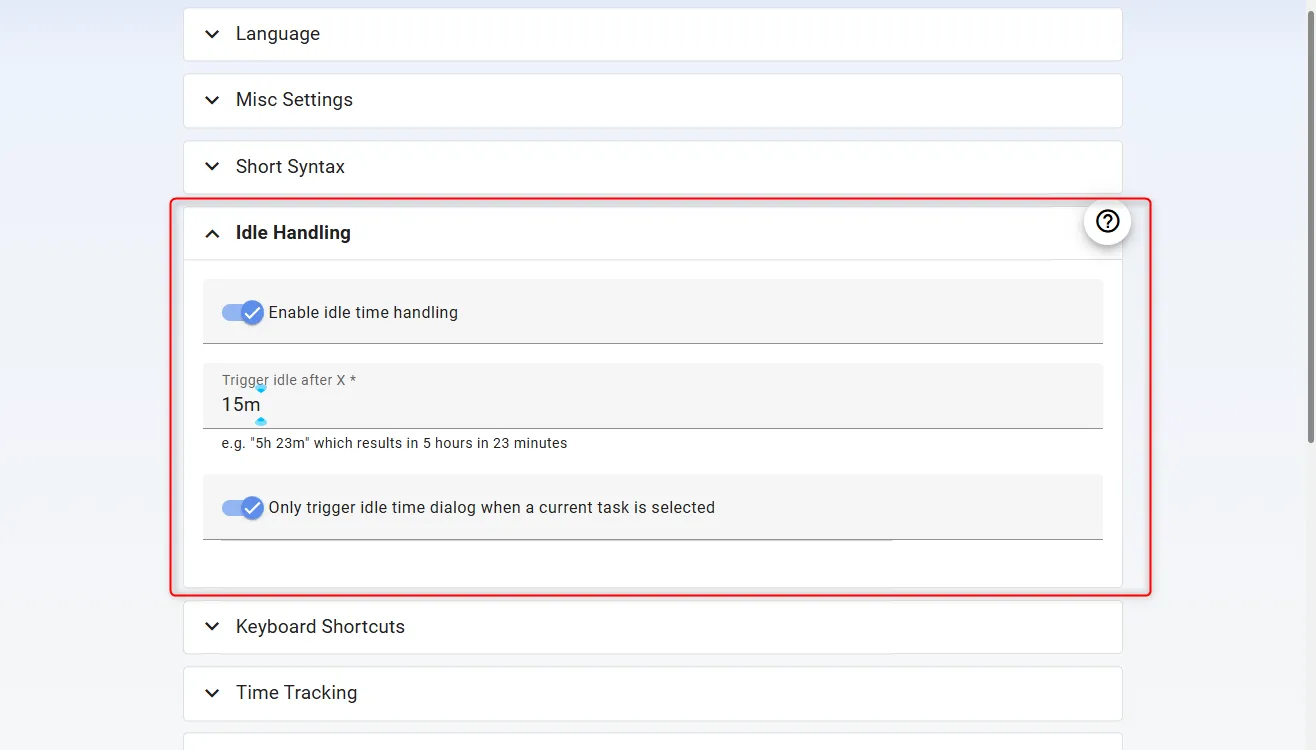The height and width of the screenshot is (750, 1316).
Task: Disable the idle time handling switch
Action: coord(243,312)
